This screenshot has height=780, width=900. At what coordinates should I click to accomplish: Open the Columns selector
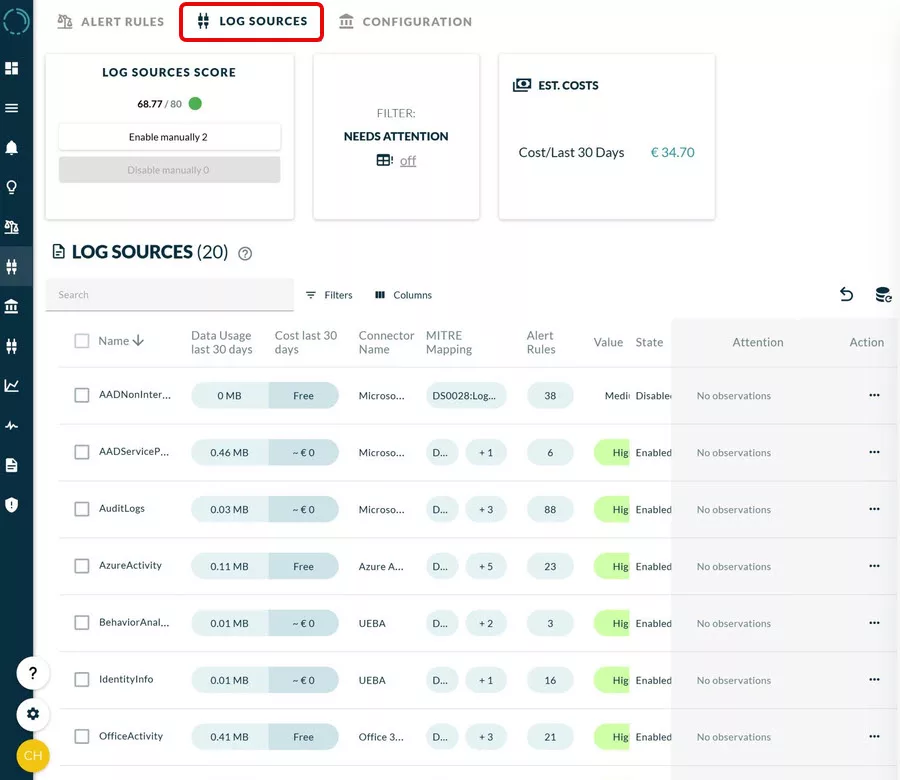click(404, 295)
